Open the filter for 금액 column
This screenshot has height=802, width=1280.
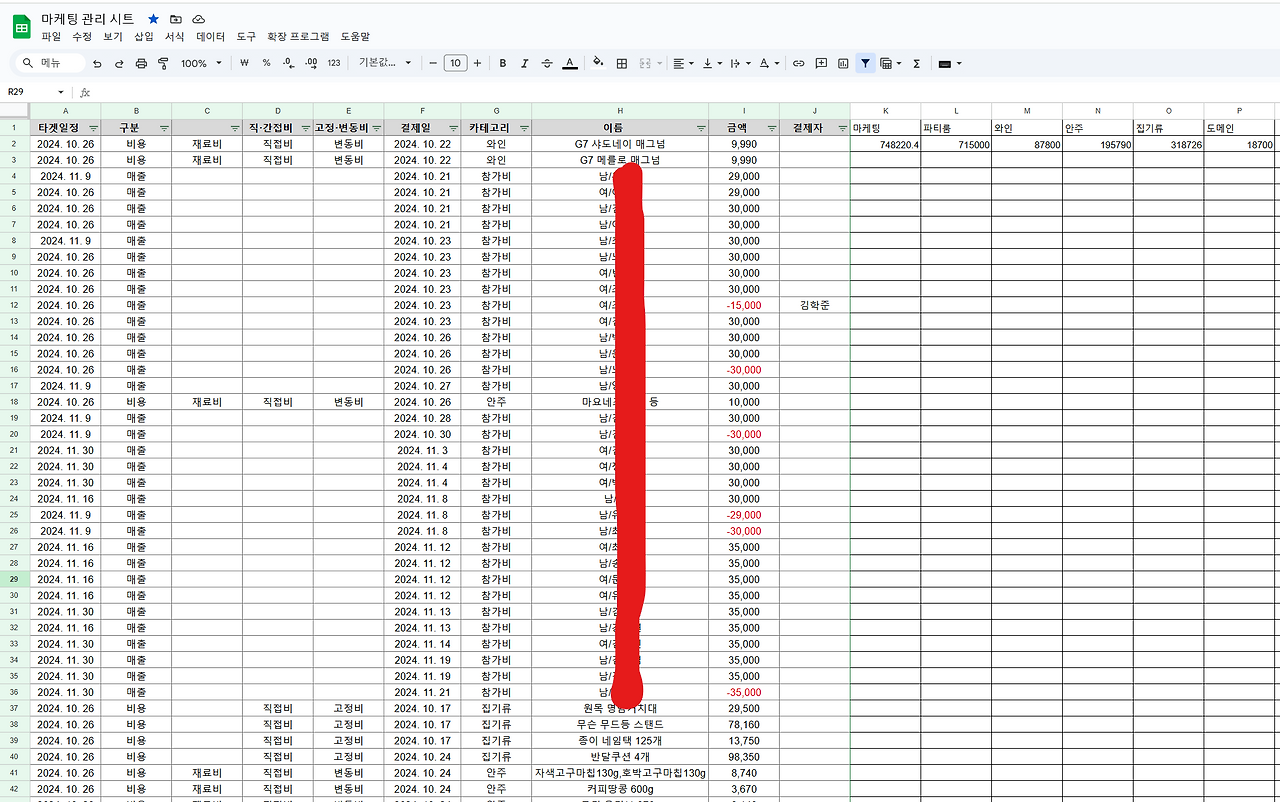[771, 128]
